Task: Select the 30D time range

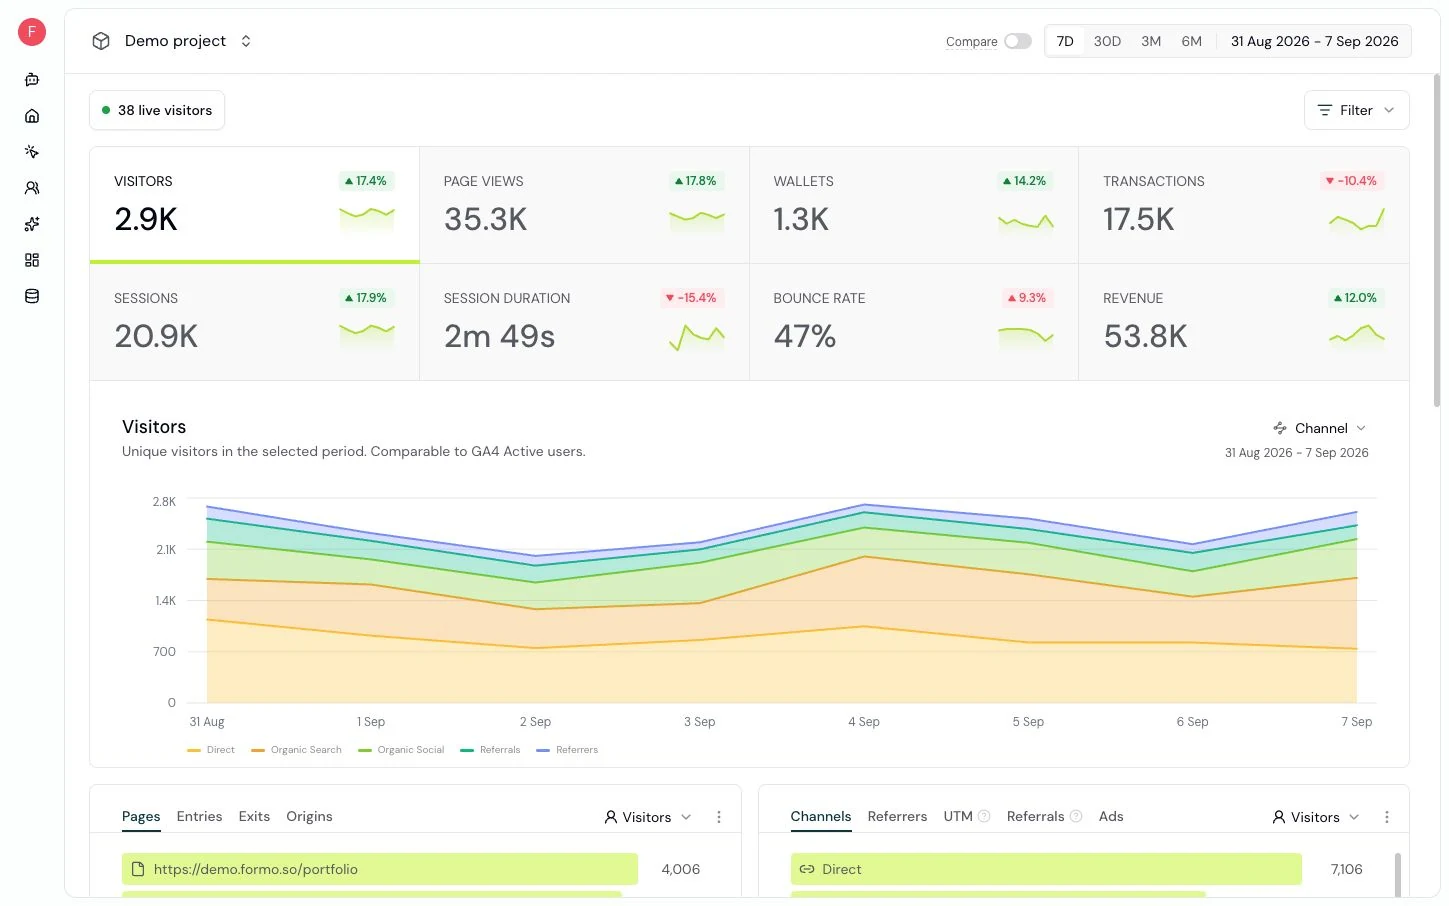Action: pyautogui.click(x=1107, y=41)
